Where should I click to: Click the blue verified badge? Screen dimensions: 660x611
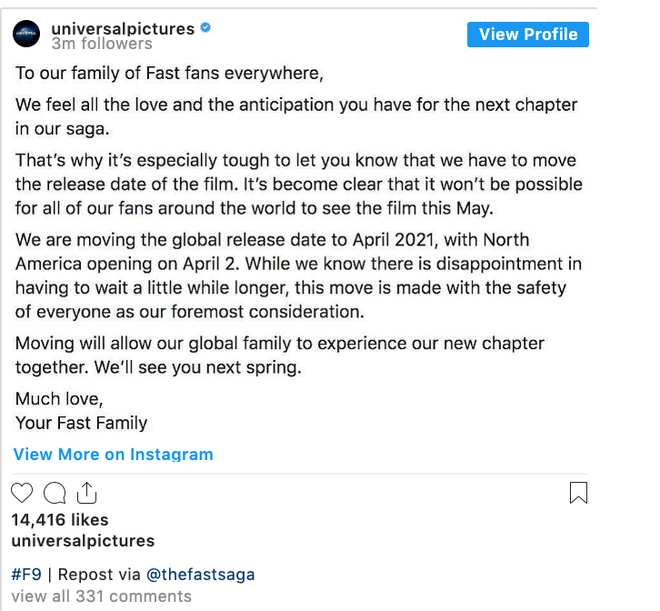(205, 28)
